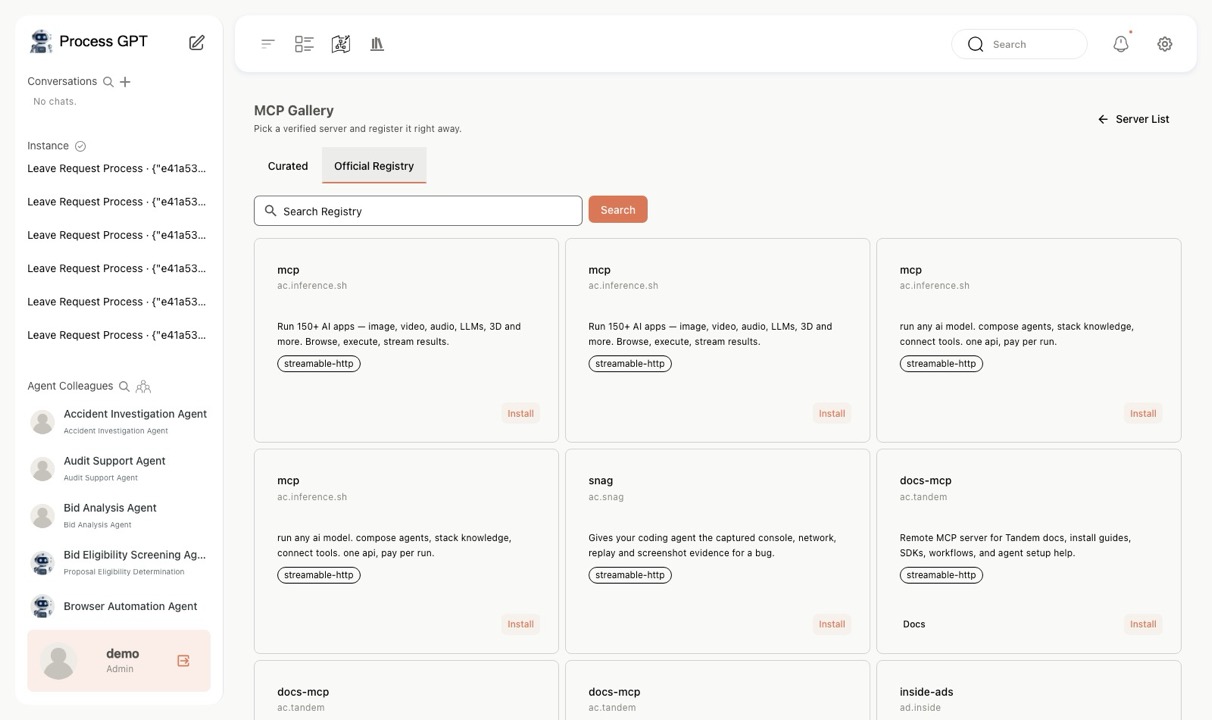Click the Process GPT robot logo

click(x=40, y=41)
